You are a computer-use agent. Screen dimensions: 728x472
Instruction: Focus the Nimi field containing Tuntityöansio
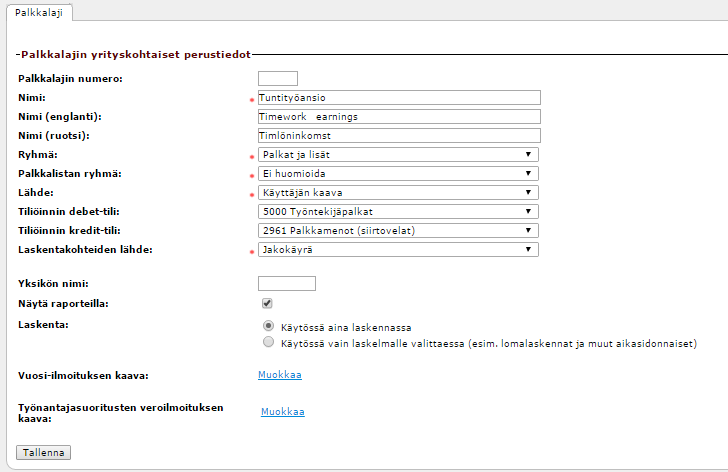point(398,98)
